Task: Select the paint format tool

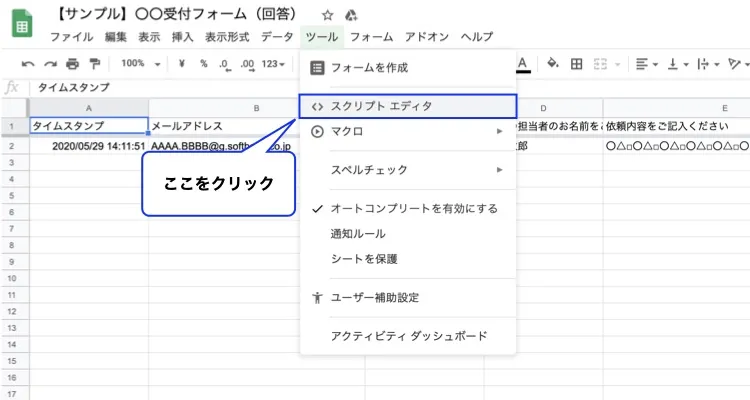Action: (95, 64)
